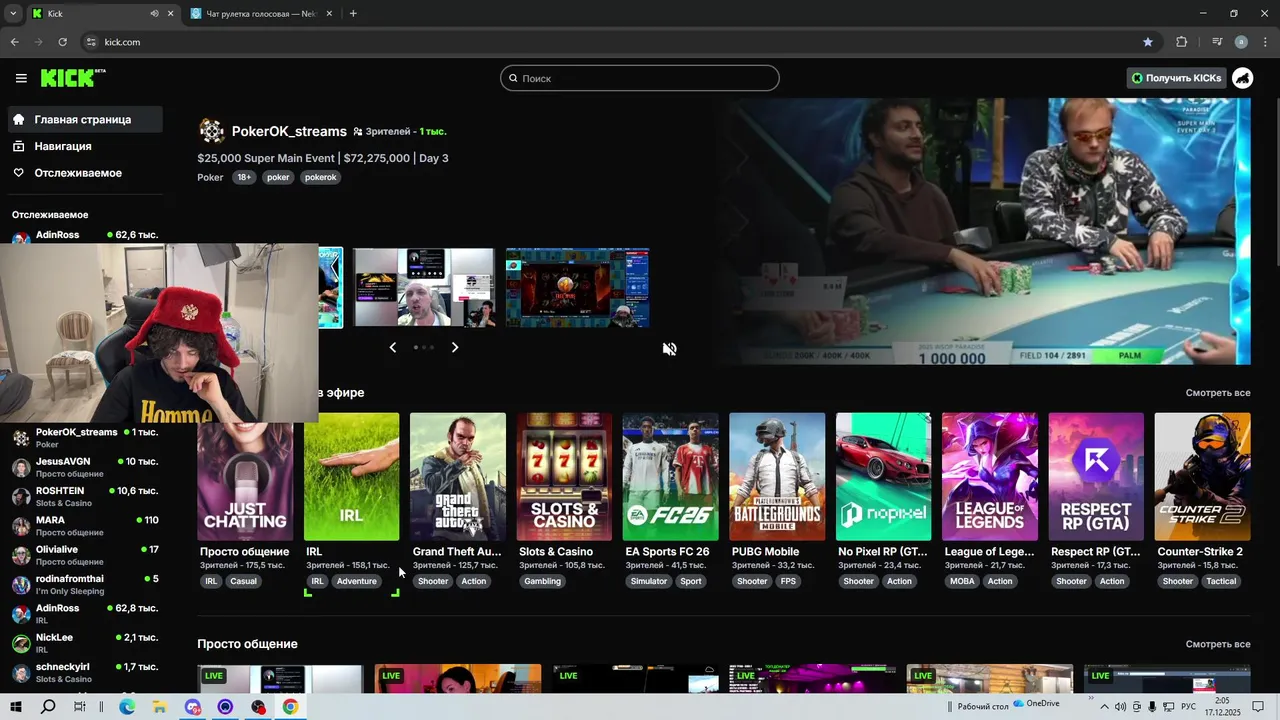This screenshot has width=1280, height=720.
Task: Click the Навигация browse icon
Action: pos(19,146)
